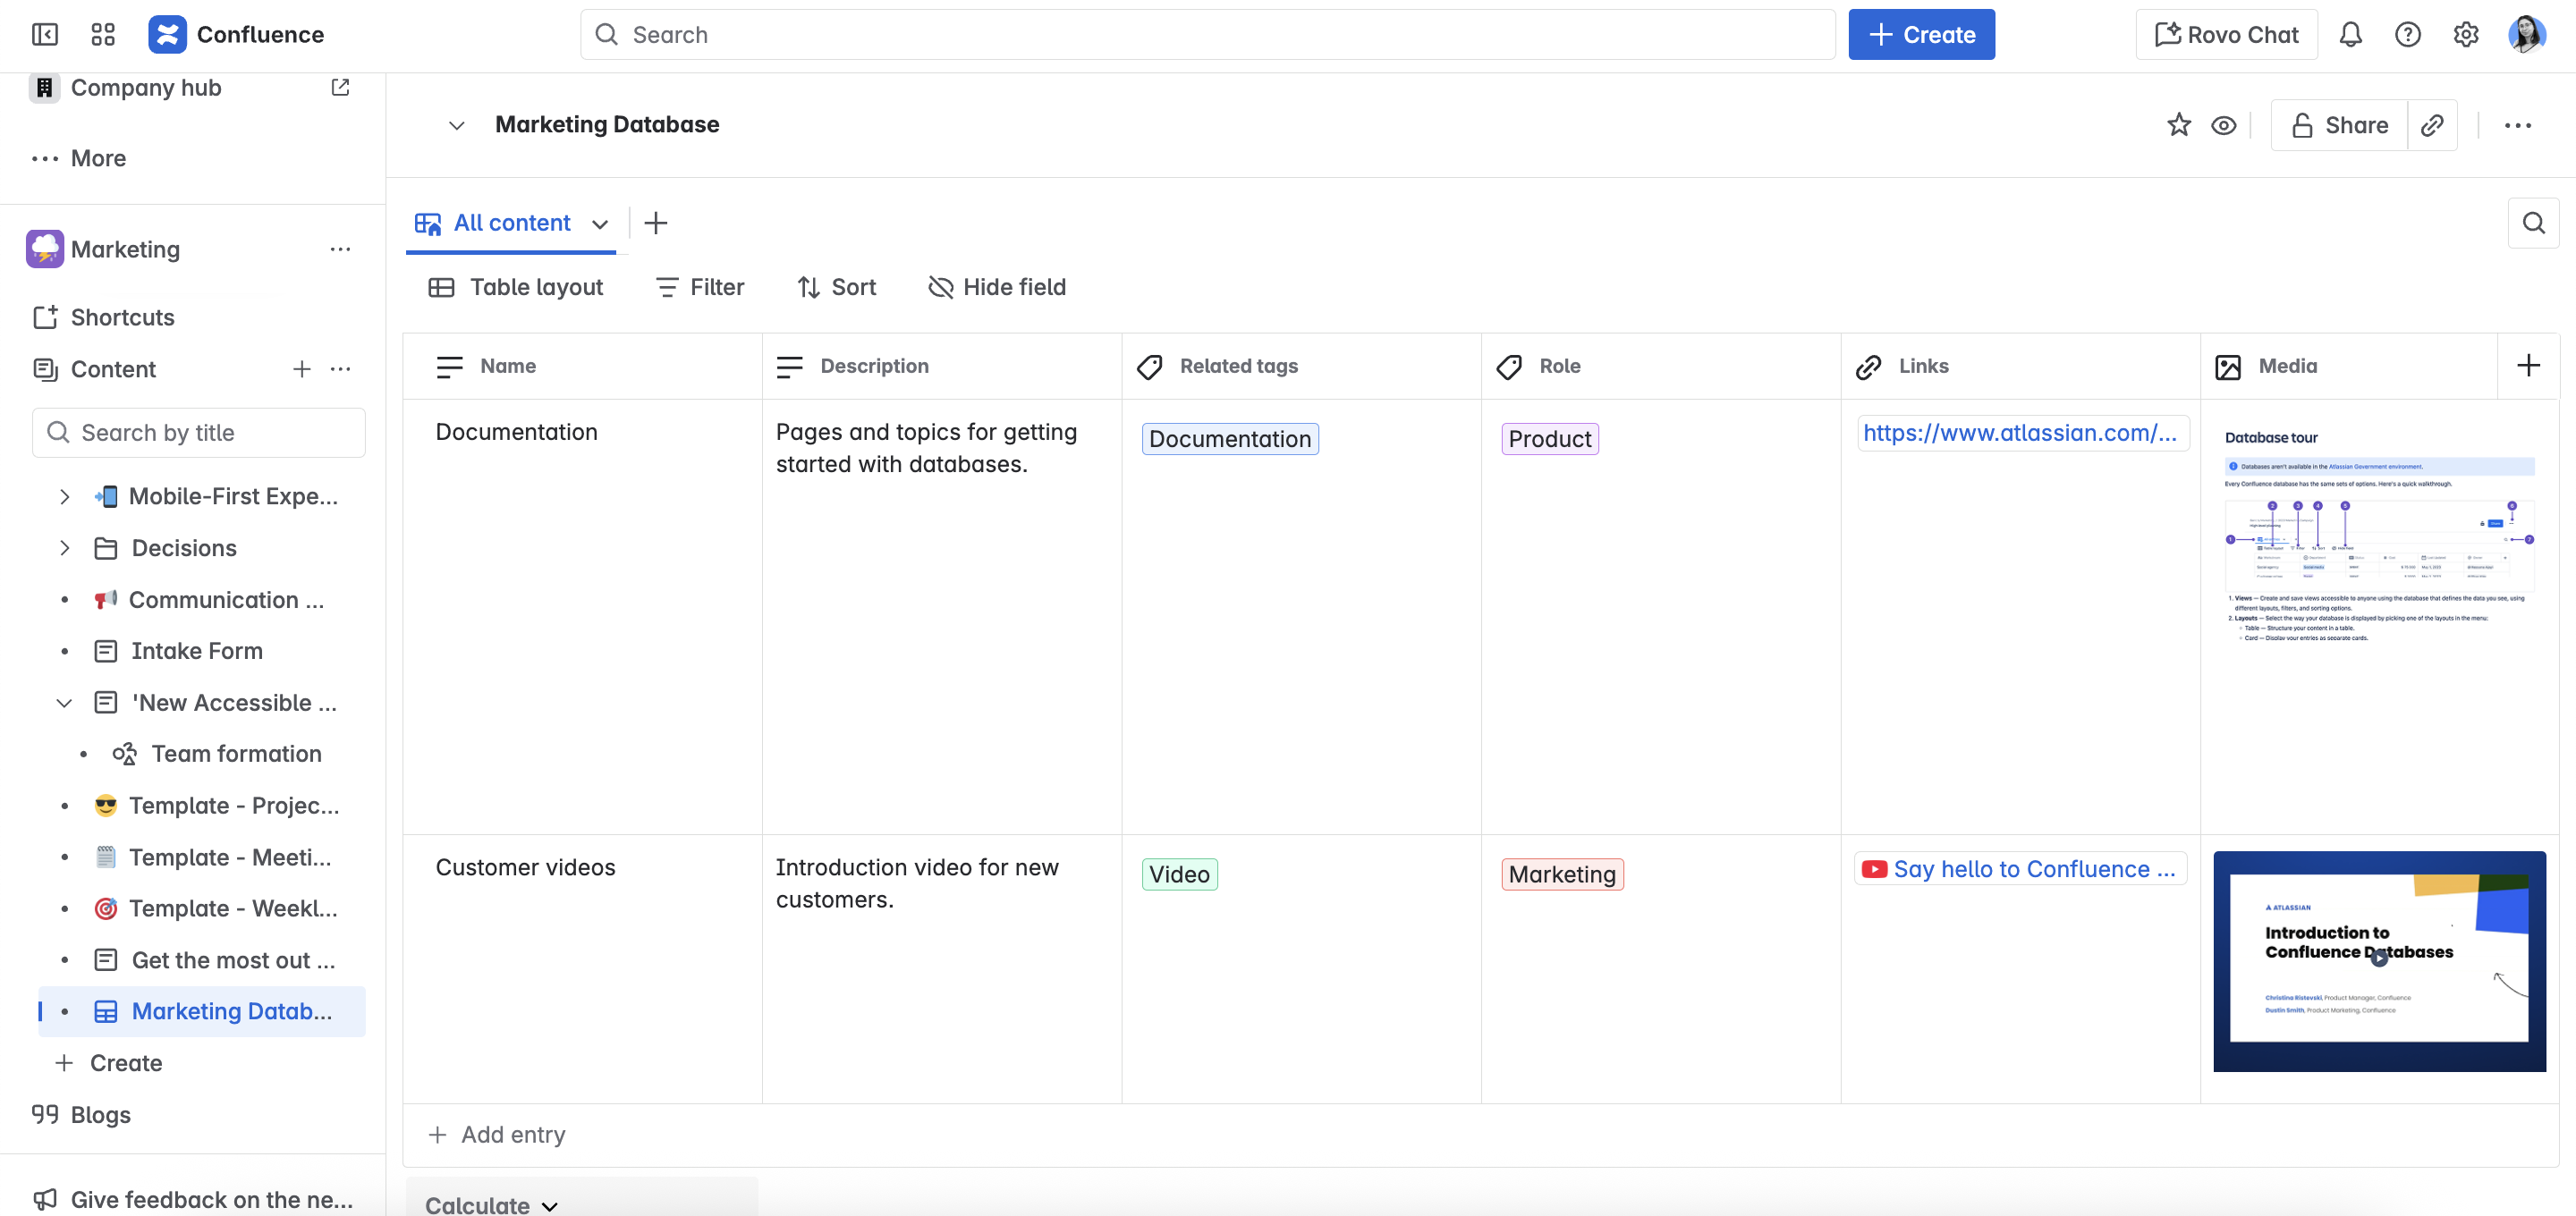This screenshot has height=1216, width=2576.
Task: Open Marketing space options ellipsis
Action: click(340, 249)
